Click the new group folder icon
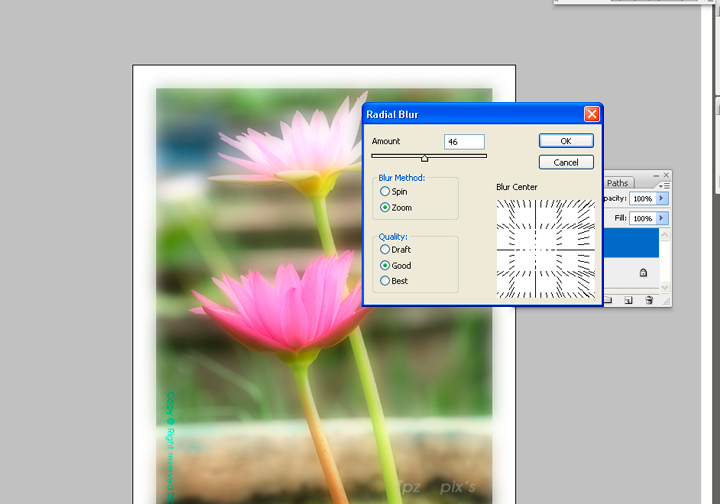 [608, 300]
